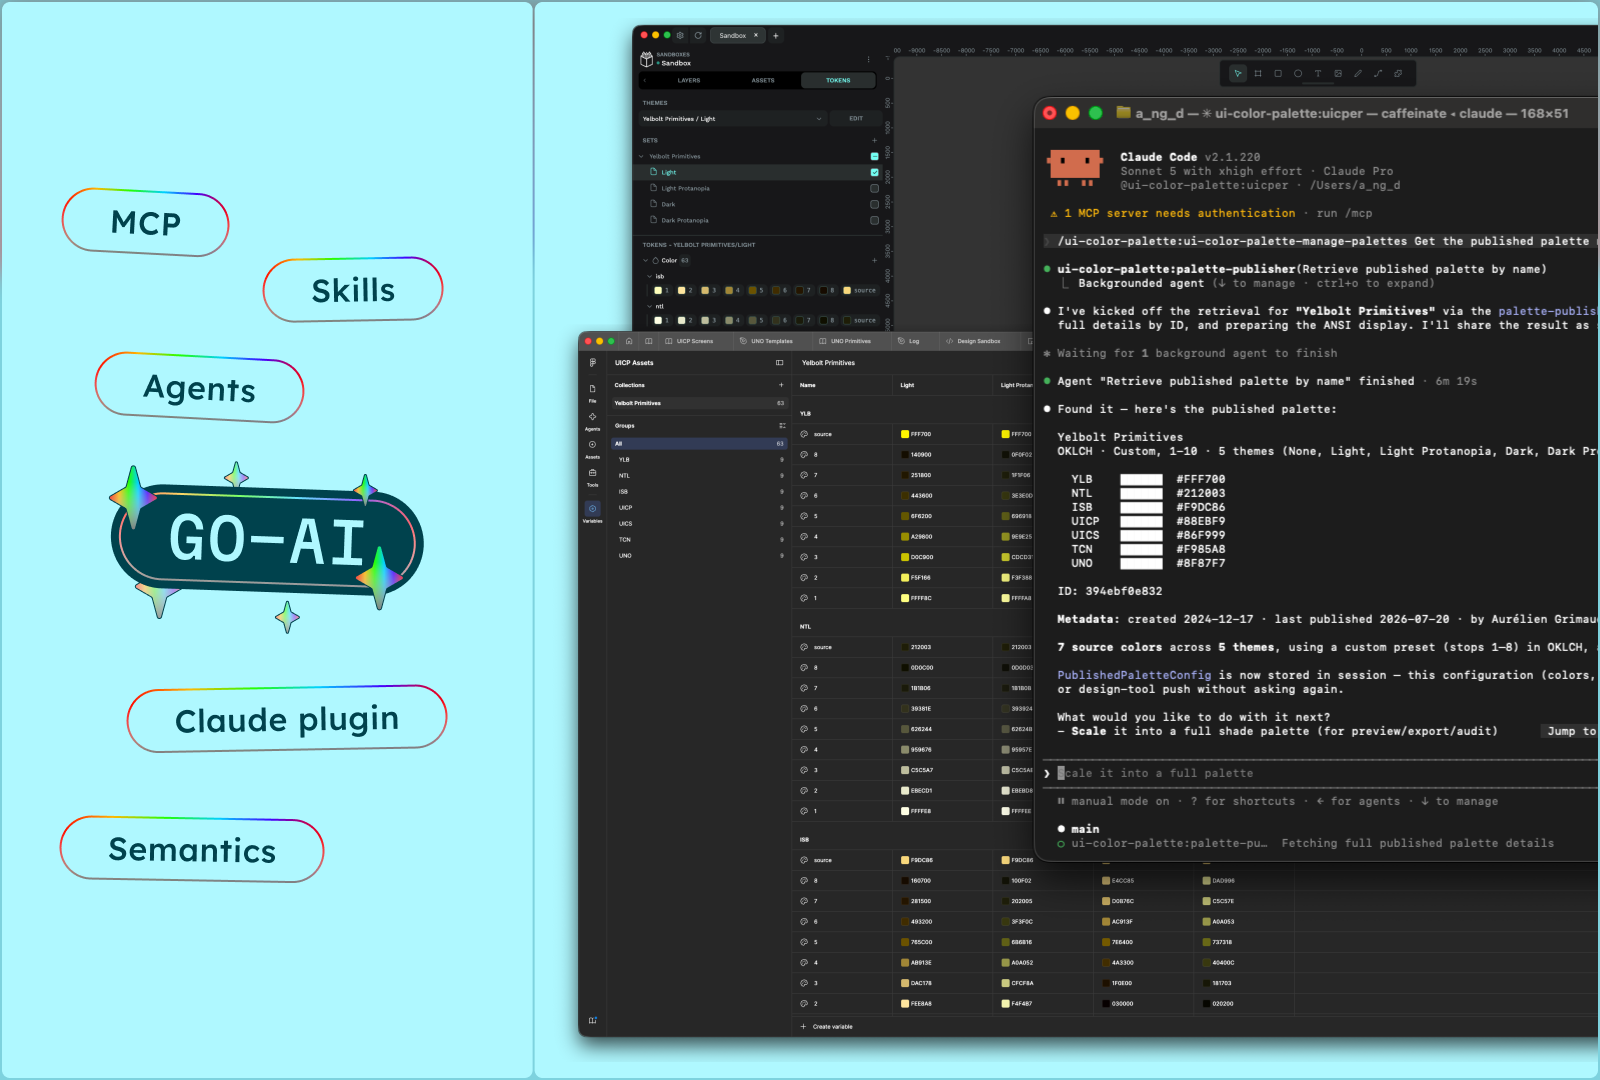Select the Image tool in the canvas toolbar
This screenshot has width=1600, height=1080.
pos(1338,73)
